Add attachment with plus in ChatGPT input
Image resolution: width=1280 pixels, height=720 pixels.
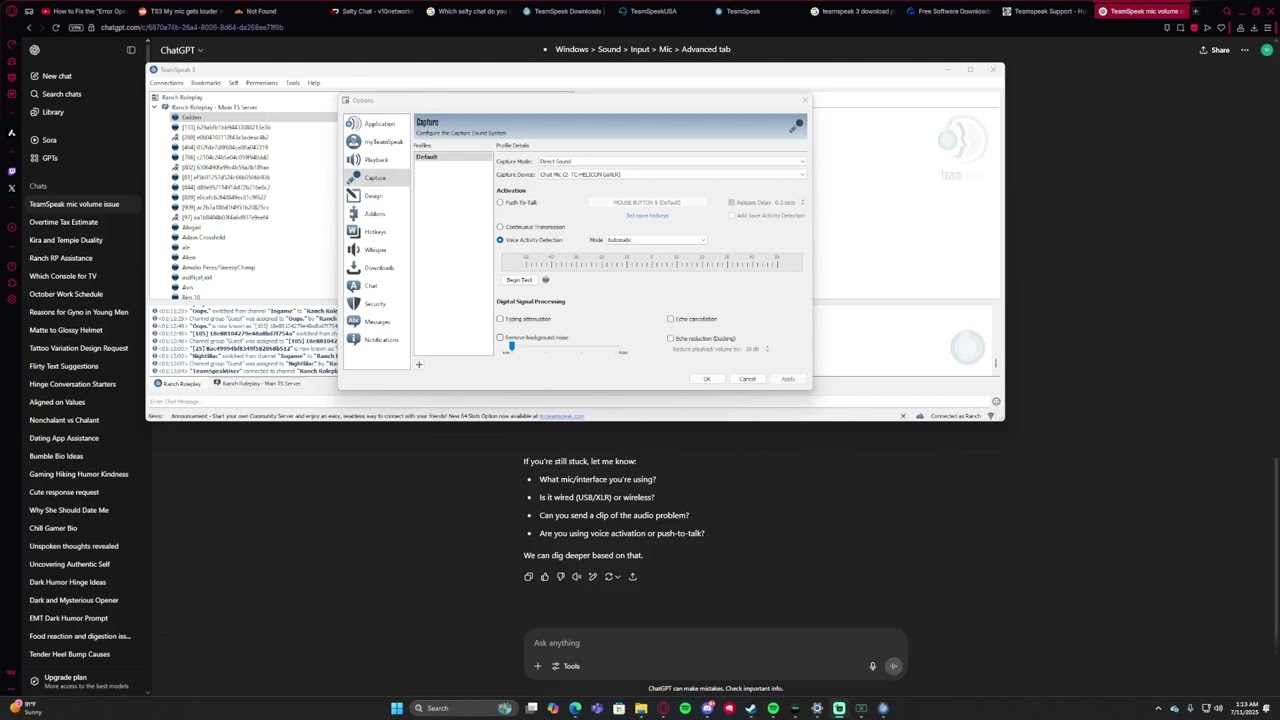[x=537, y=666]
